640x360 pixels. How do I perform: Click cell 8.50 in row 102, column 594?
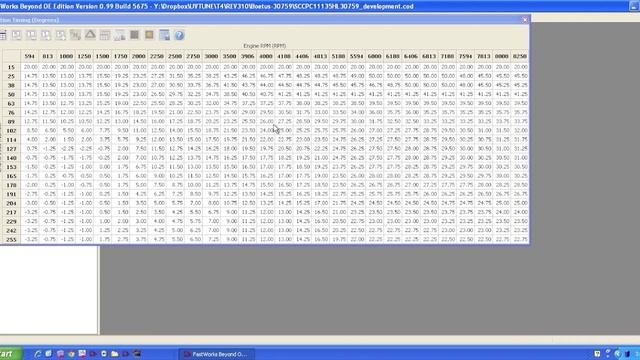click(x=30, y=131)
